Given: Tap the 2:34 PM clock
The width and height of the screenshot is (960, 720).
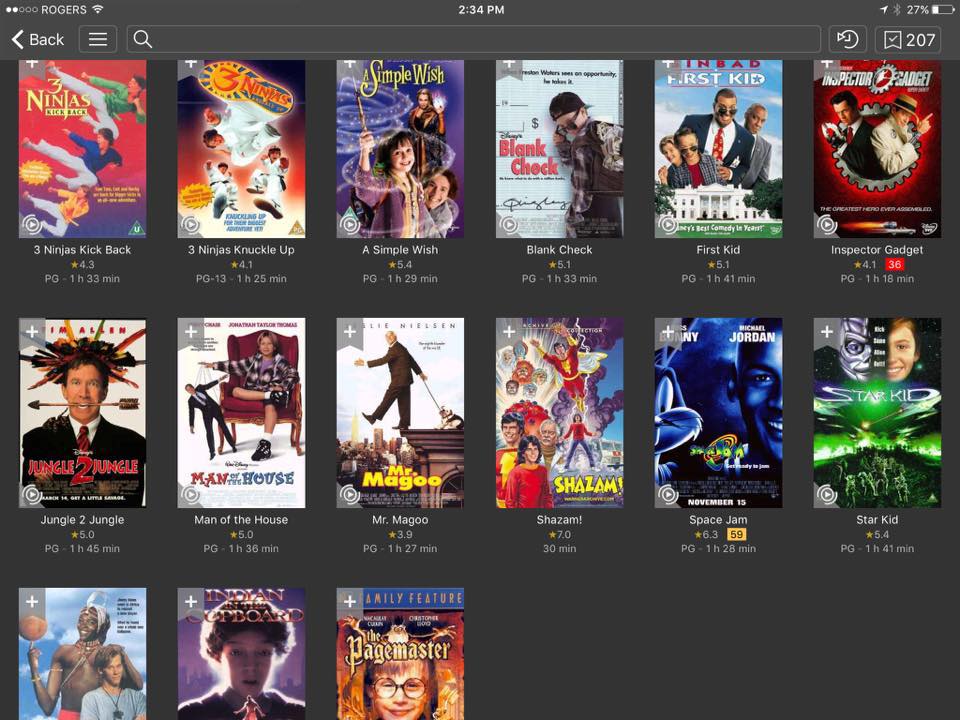Looking at the screenshot, I should [x=481, y=10].
